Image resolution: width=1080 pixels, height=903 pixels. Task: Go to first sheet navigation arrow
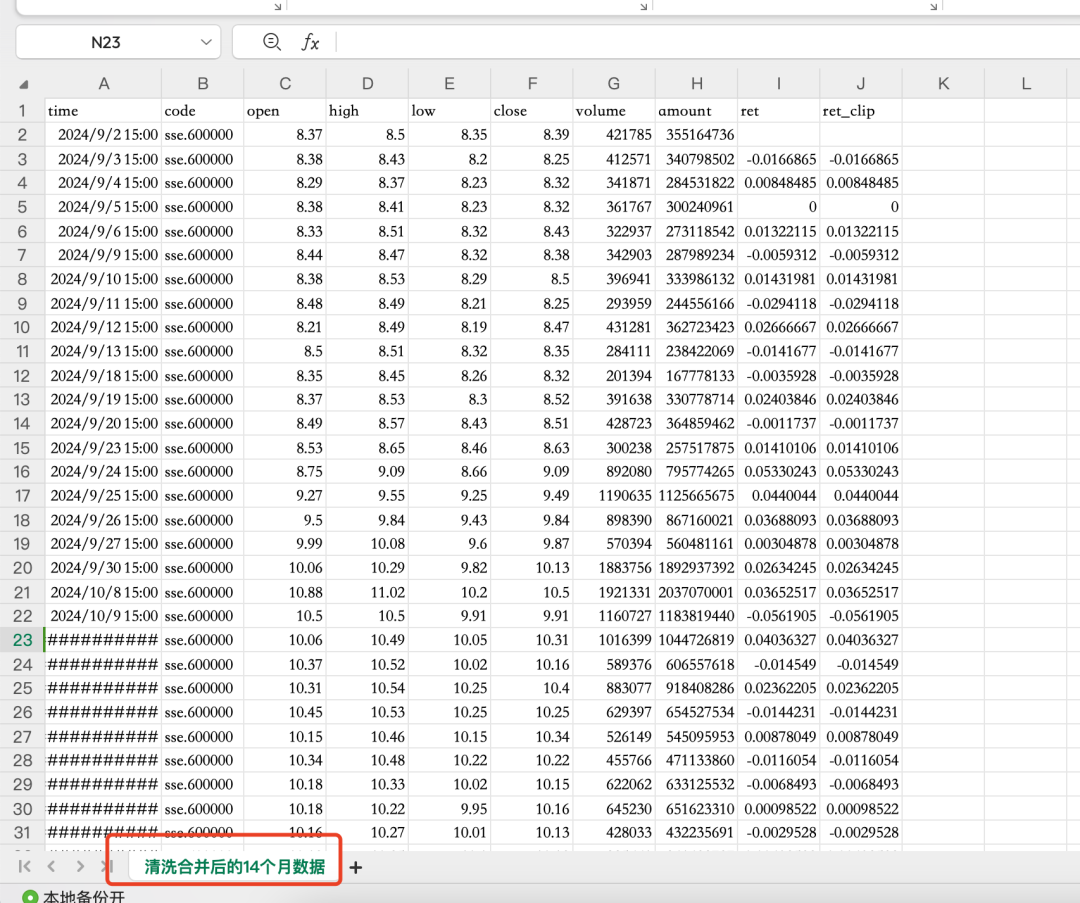coord(25,866)
